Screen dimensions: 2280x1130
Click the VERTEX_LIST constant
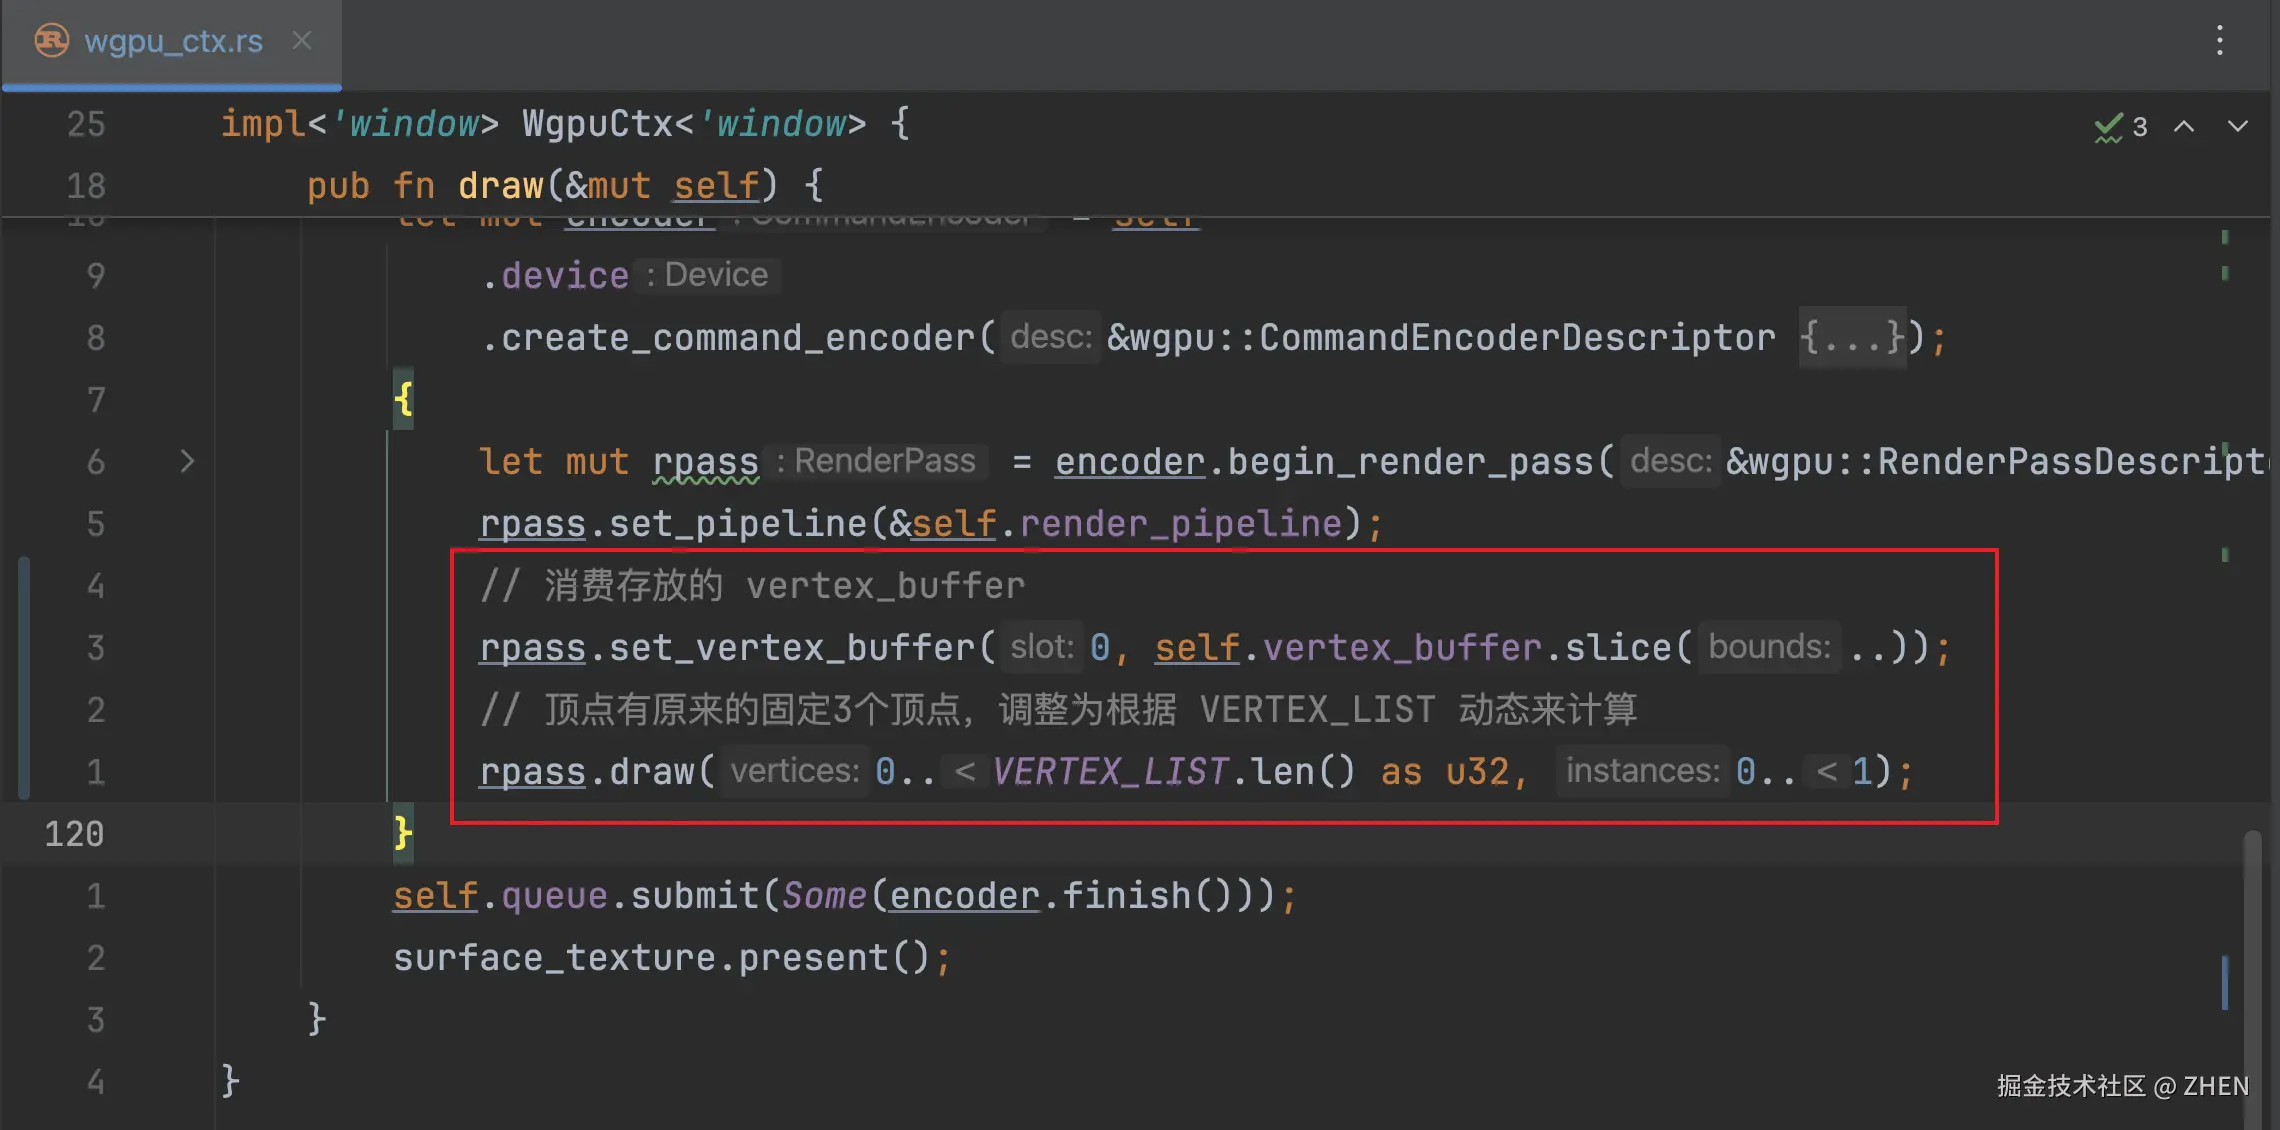pos(1110,772)
